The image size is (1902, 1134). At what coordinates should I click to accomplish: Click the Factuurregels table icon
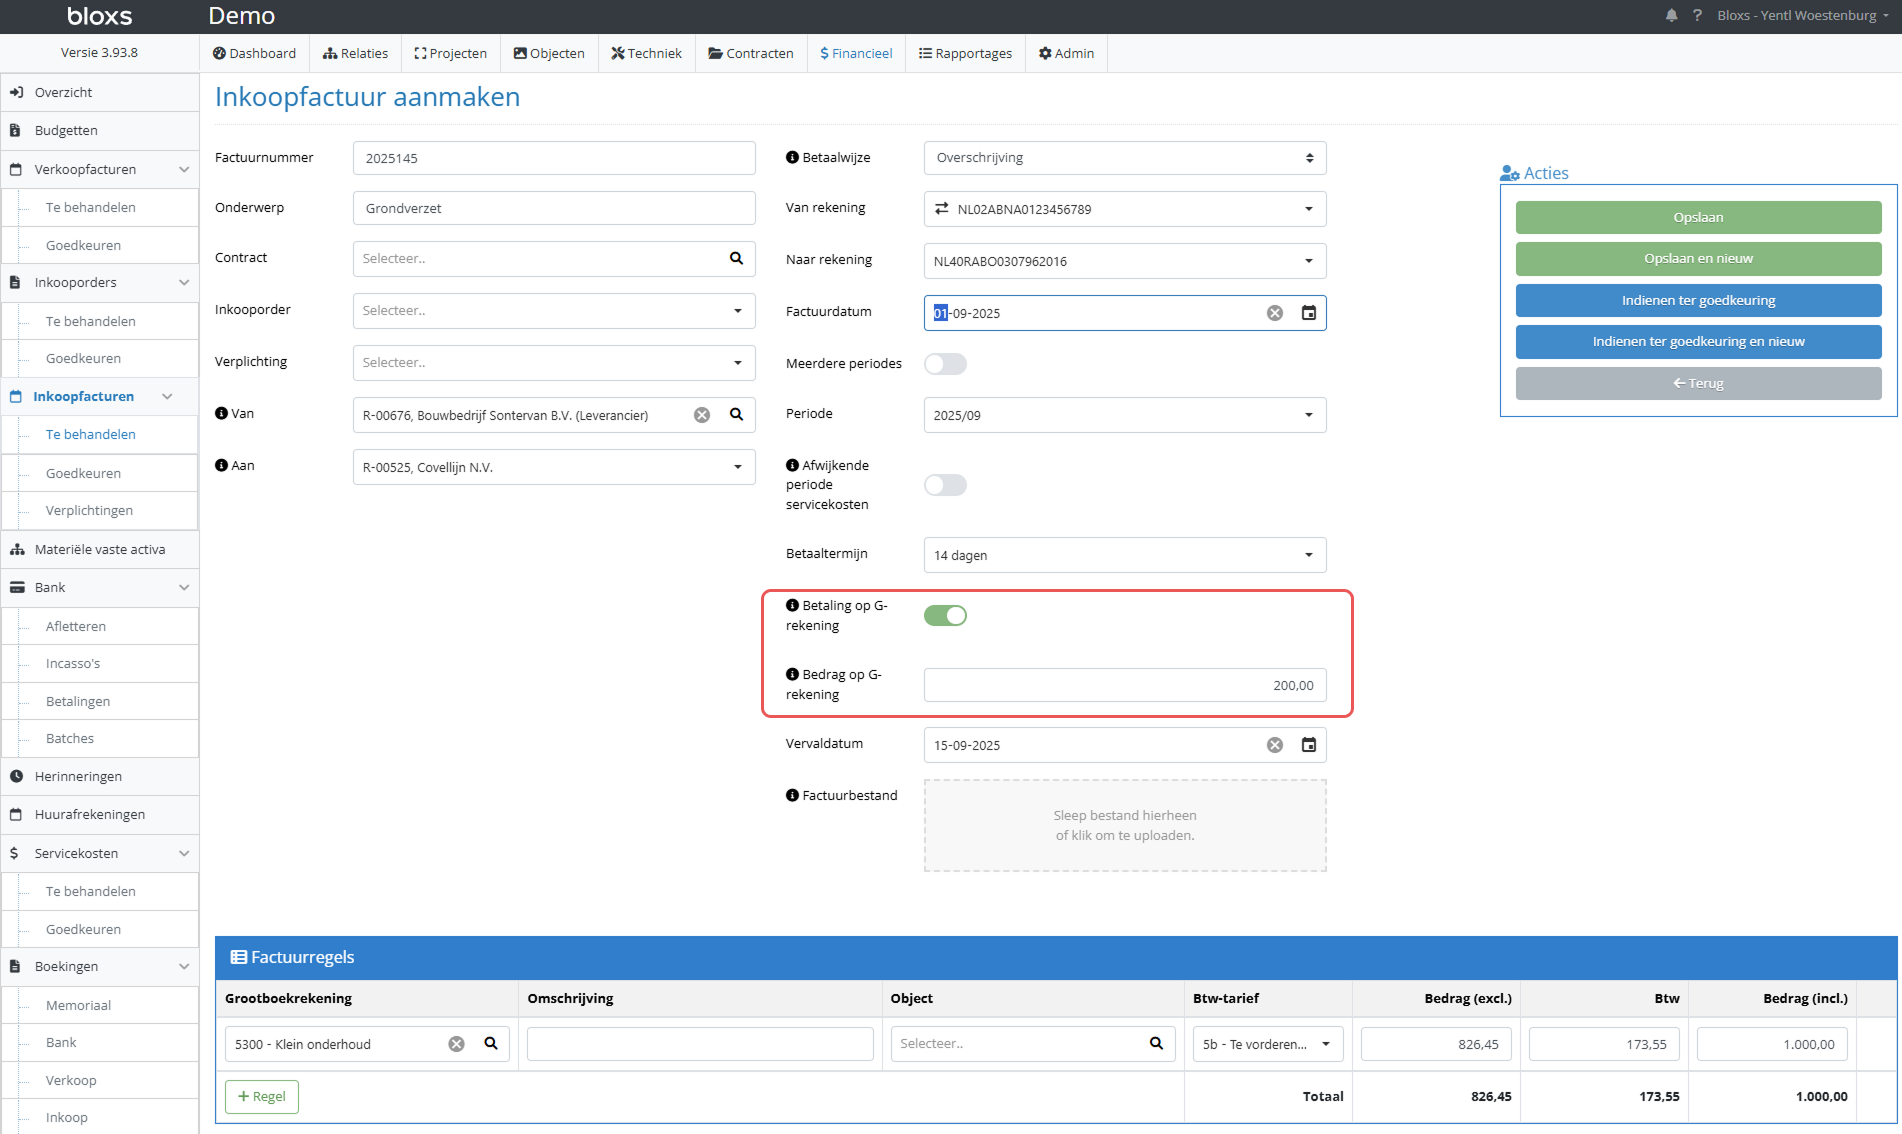click(239, 957)
